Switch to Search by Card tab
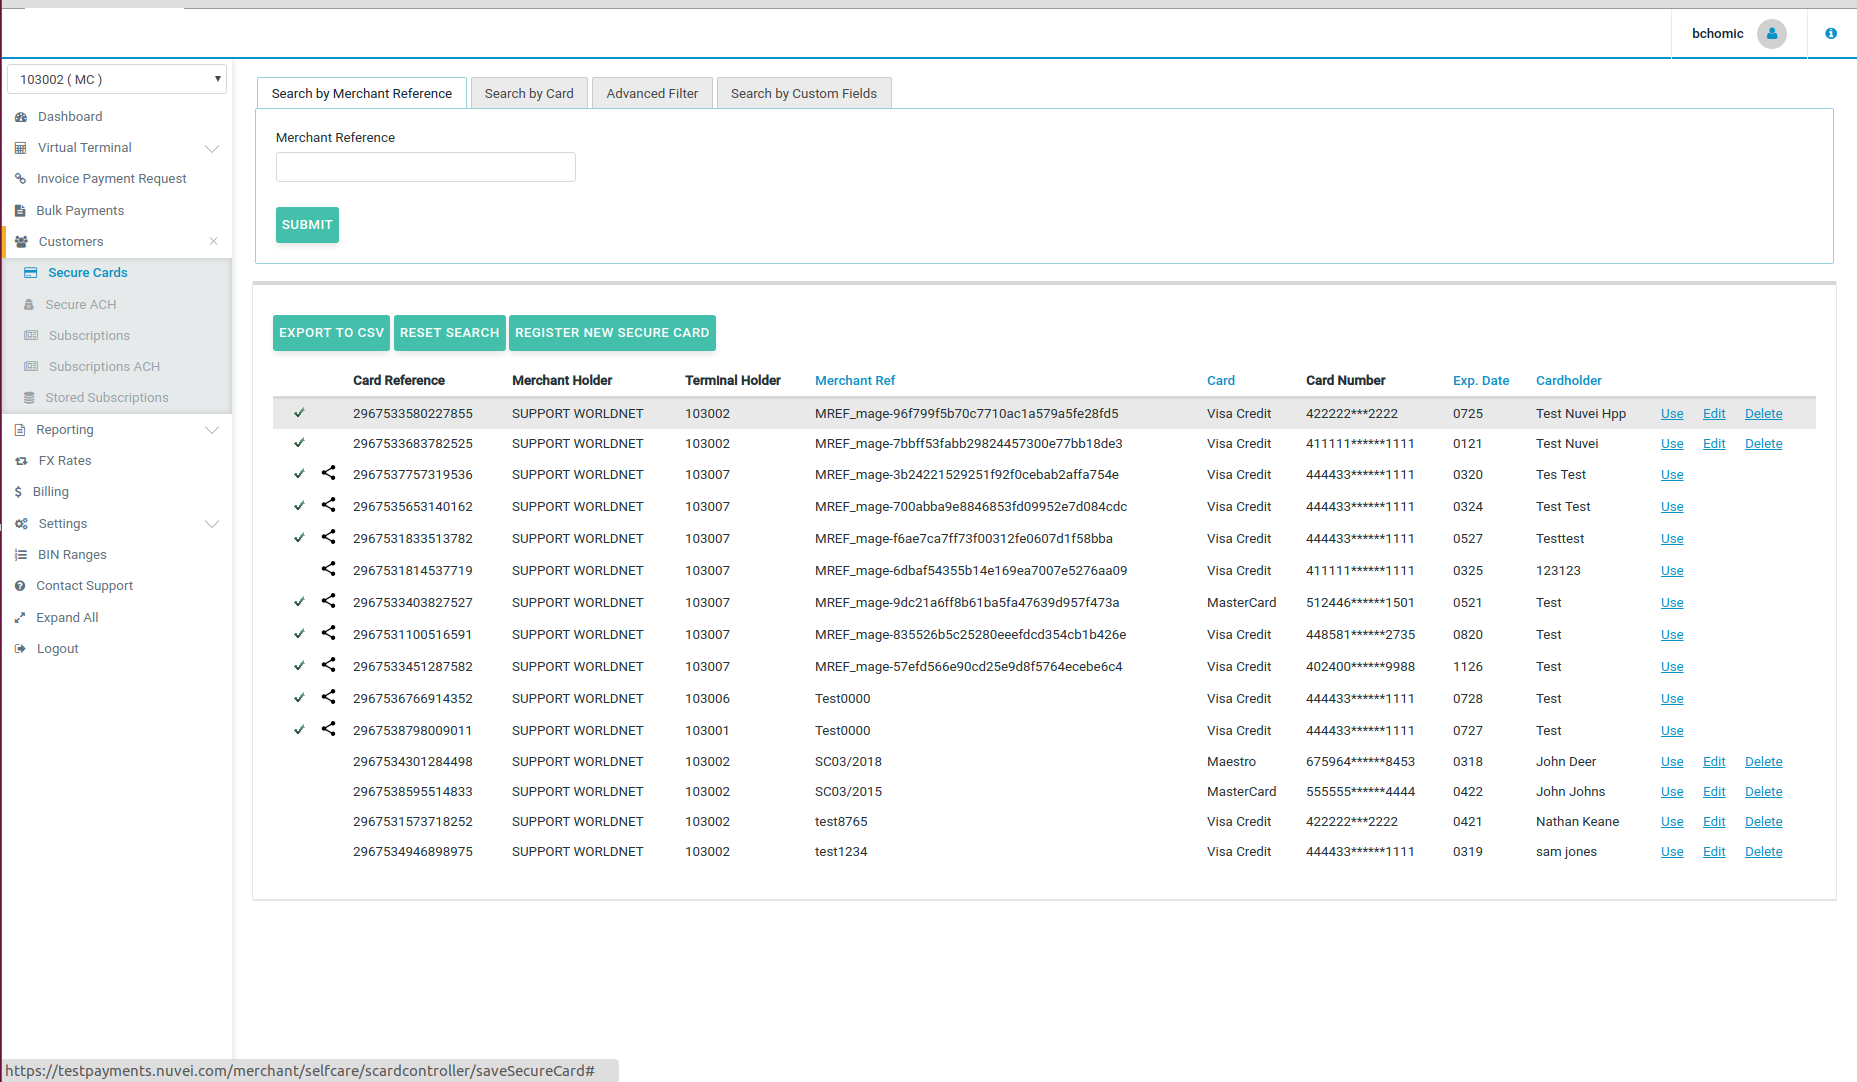 click(529, 93)
